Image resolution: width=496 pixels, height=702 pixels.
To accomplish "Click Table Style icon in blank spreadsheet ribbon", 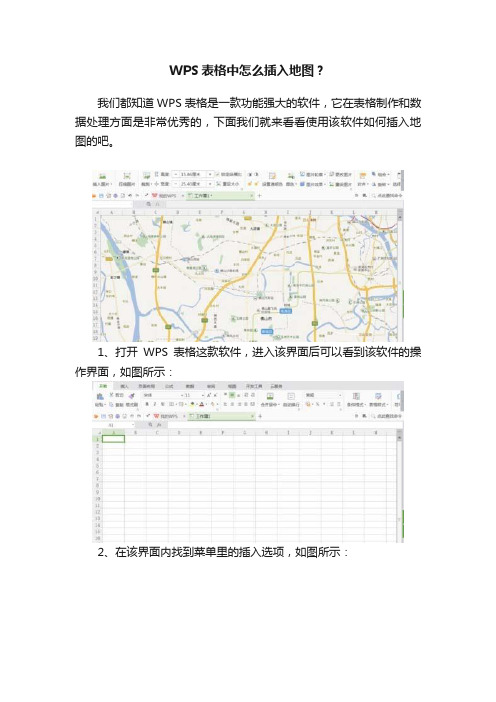I will tap(378, 396).
